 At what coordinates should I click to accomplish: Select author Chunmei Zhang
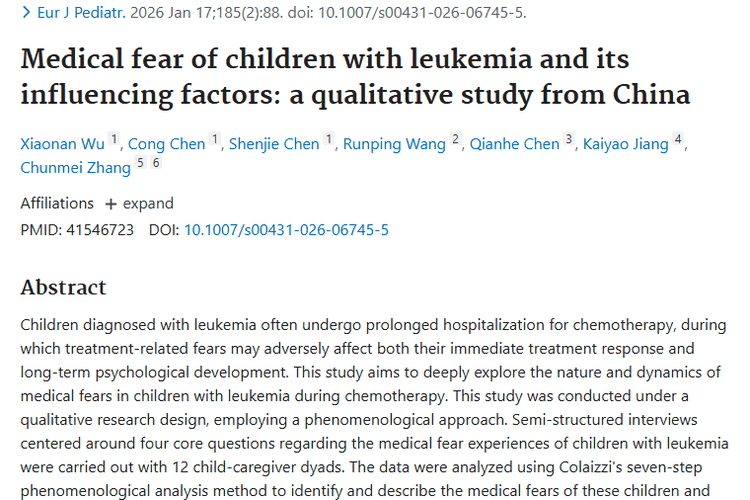(x=75, y=168)
